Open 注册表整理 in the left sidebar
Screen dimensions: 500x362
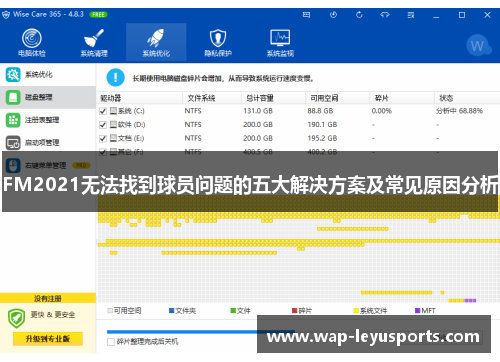(x=48, y=120)
